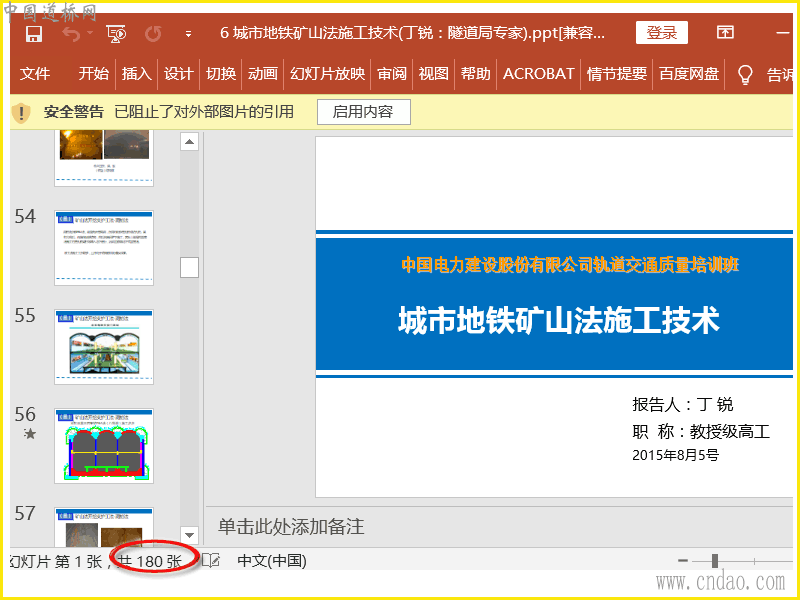Click slide count status 共 180 张
Viewport: 800px width, 600px height.
pos(150,562)
